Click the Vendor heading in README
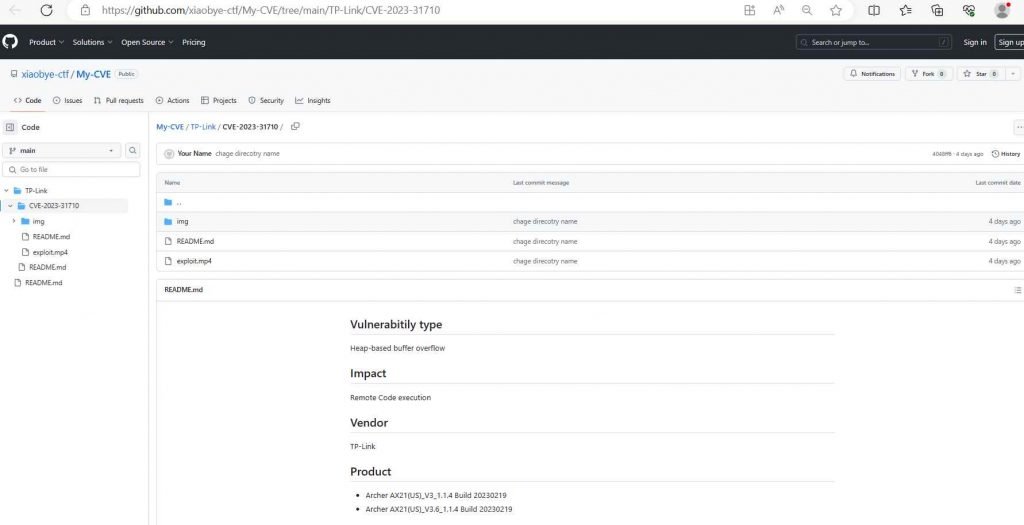 pyautogui.click(x=369, y=423)
